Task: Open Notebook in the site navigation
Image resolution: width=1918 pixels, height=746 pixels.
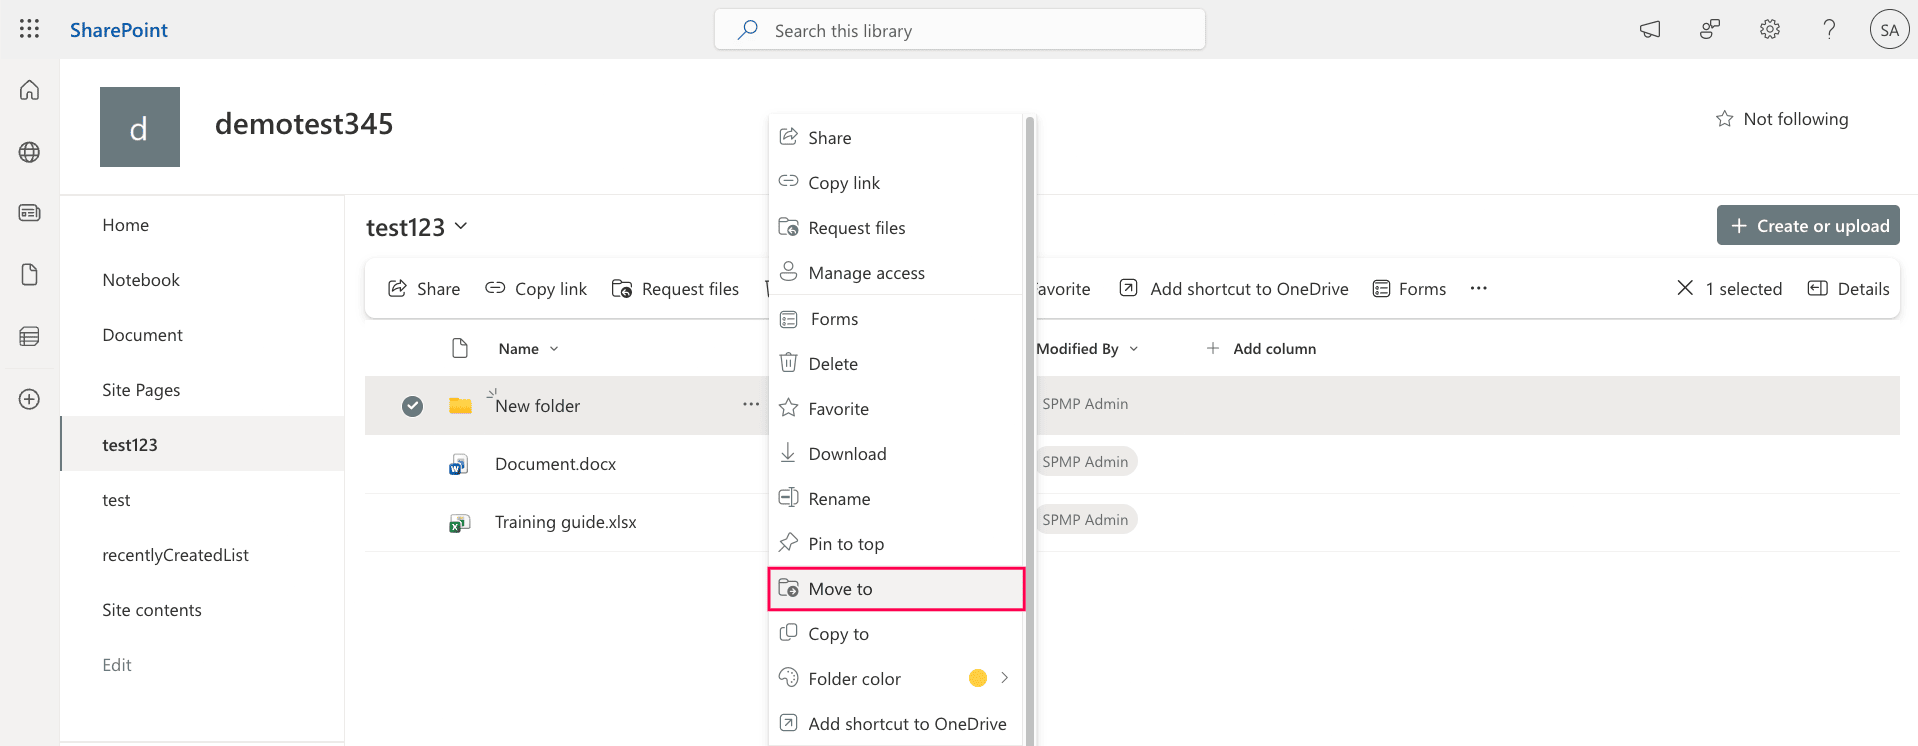Action: tap(141, 280)
